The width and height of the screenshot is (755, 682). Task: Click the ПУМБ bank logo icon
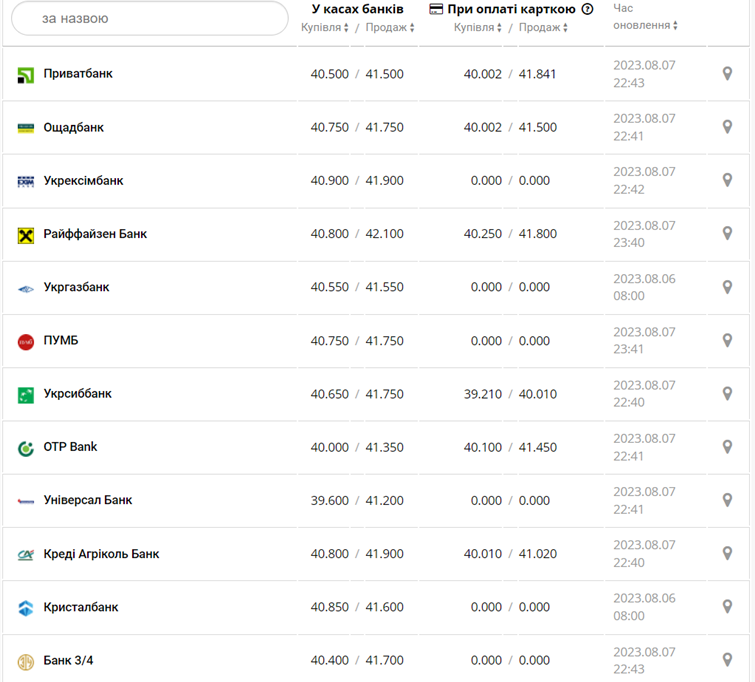[x=26, y=341]
